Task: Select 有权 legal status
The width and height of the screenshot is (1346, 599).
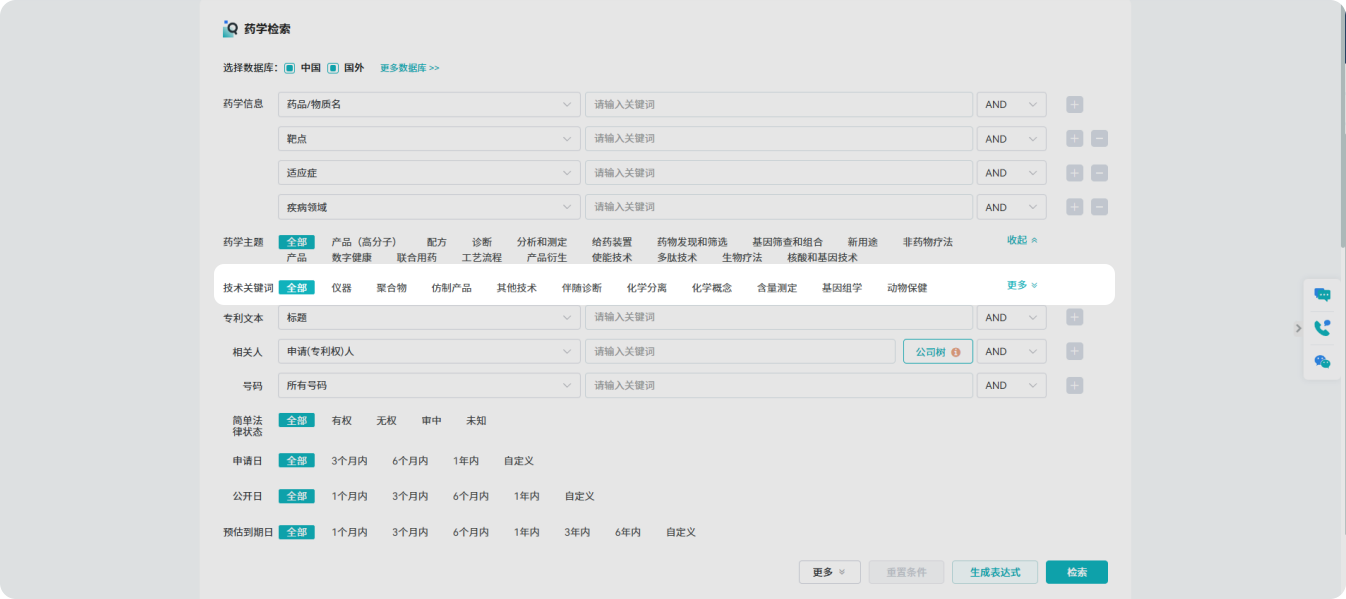Action: pos(342,421)
